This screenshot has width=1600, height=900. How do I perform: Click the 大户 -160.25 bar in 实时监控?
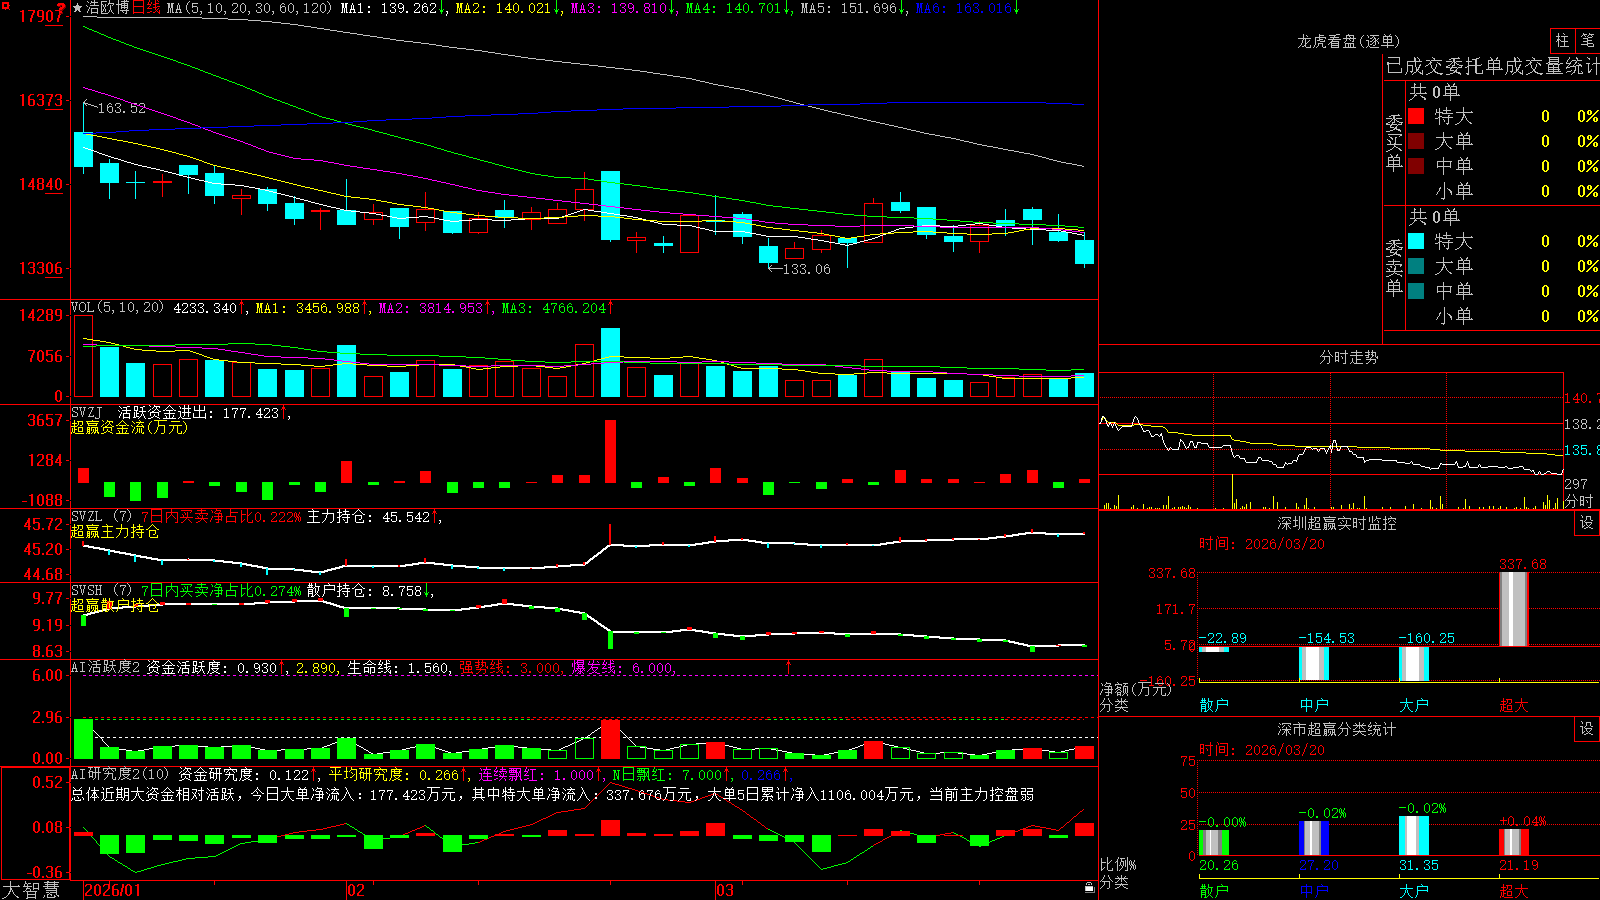tap(1414, 664)
